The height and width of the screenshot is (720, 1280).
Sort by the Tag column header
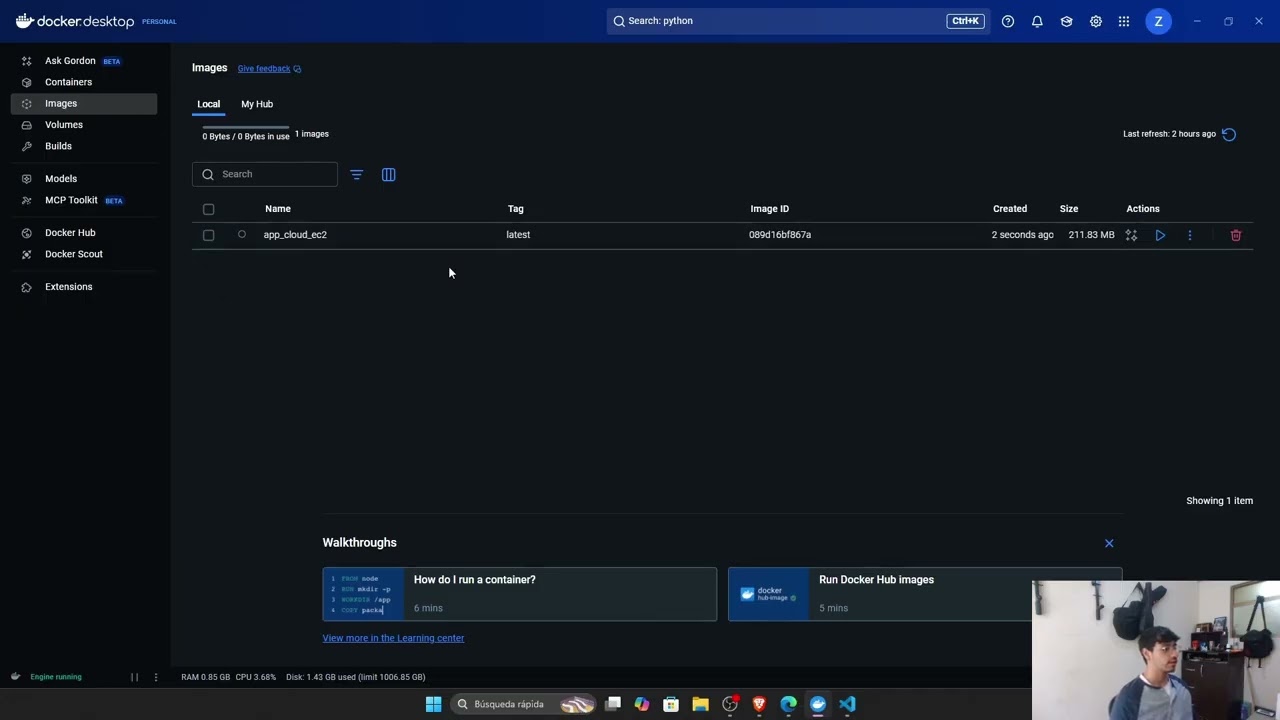click(516, 209)
